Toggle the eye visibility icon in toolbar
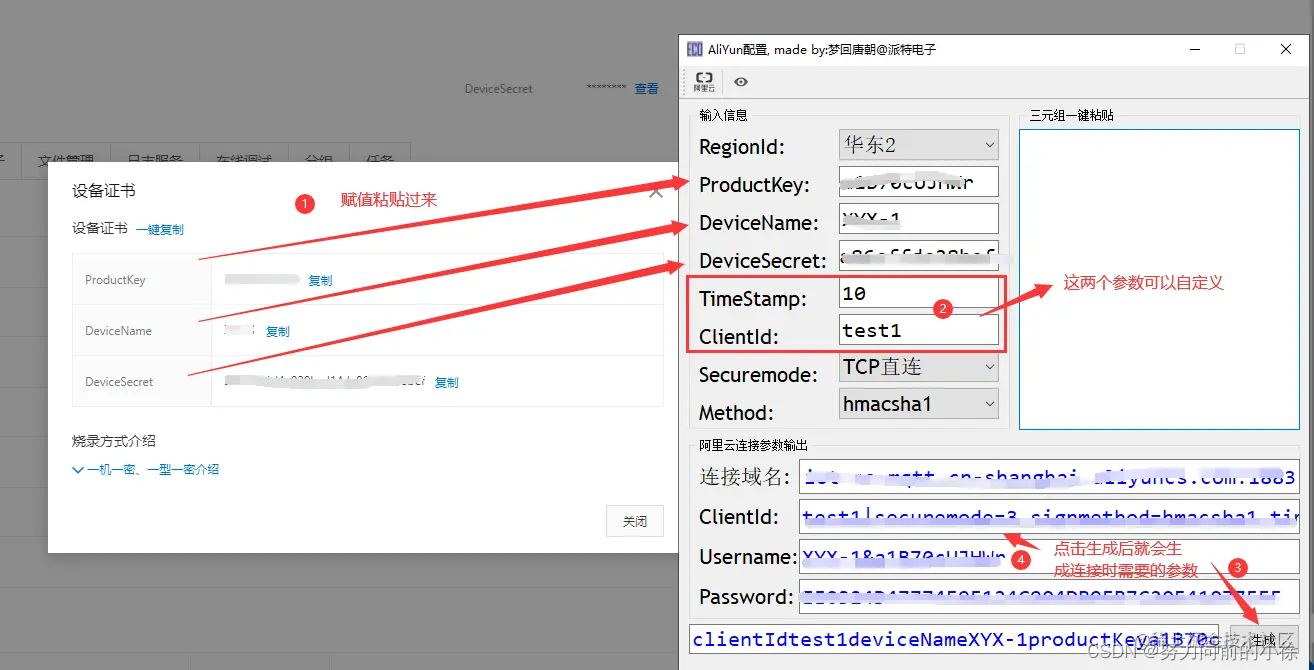1314x670 pixels. click(x=741, y=82)
